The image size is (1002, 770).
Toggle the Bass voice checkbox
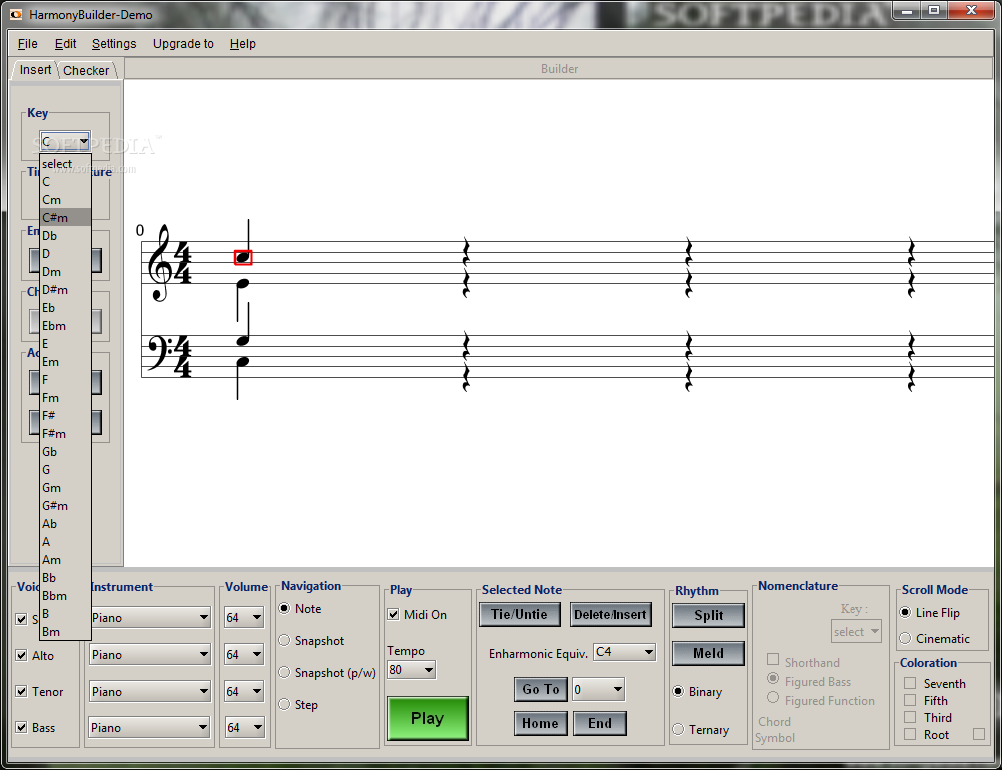(x=22, y=727)
